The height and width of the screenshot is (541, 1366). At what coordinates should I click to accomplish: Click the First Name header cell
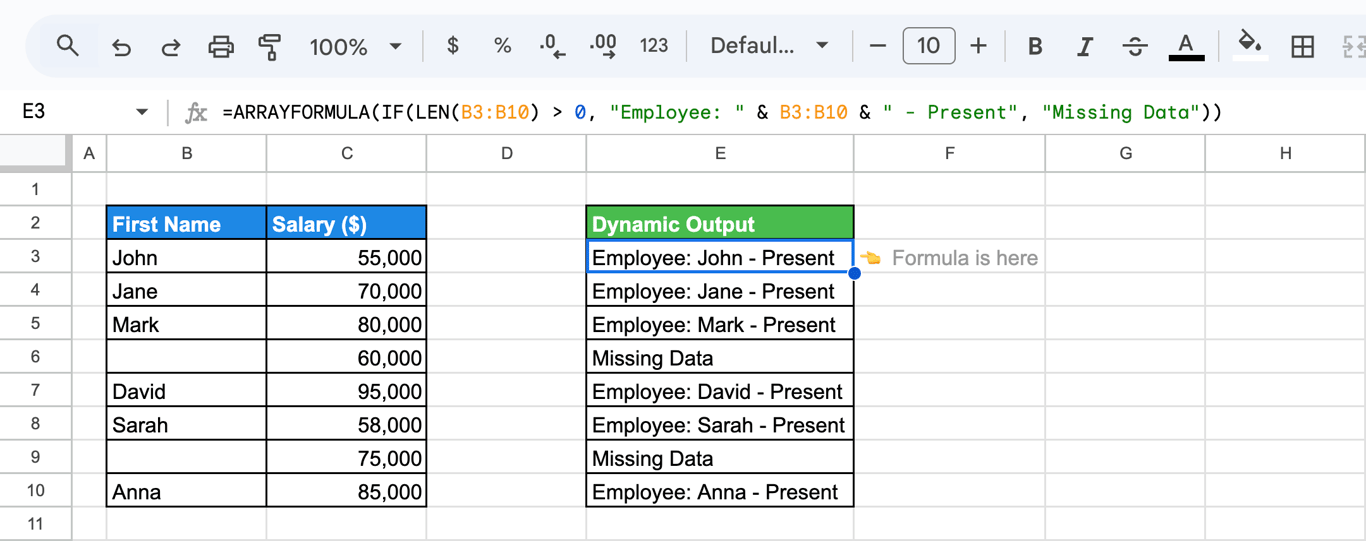pyautogui.click(x=186, y=223)
